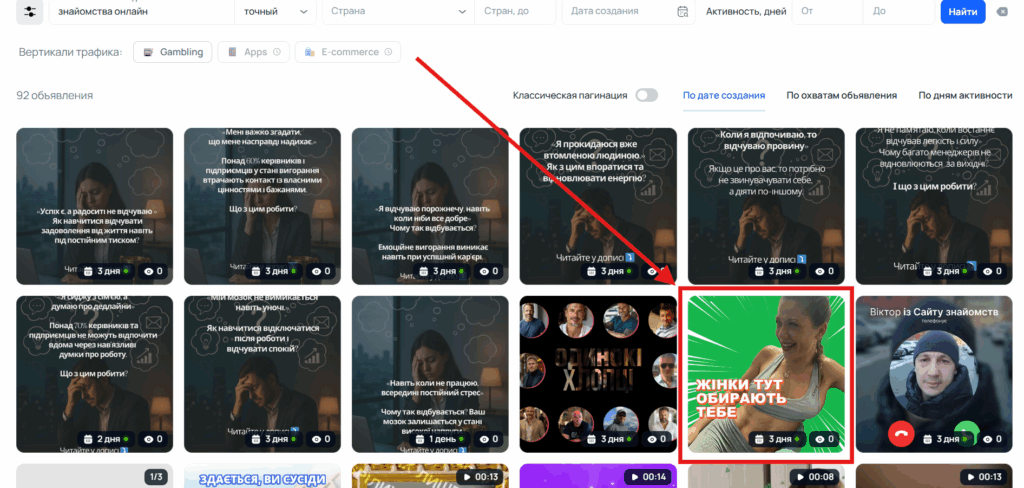Expand the Страна country dropdown
Screen dimensions: 1024x488
click(397, 12)
